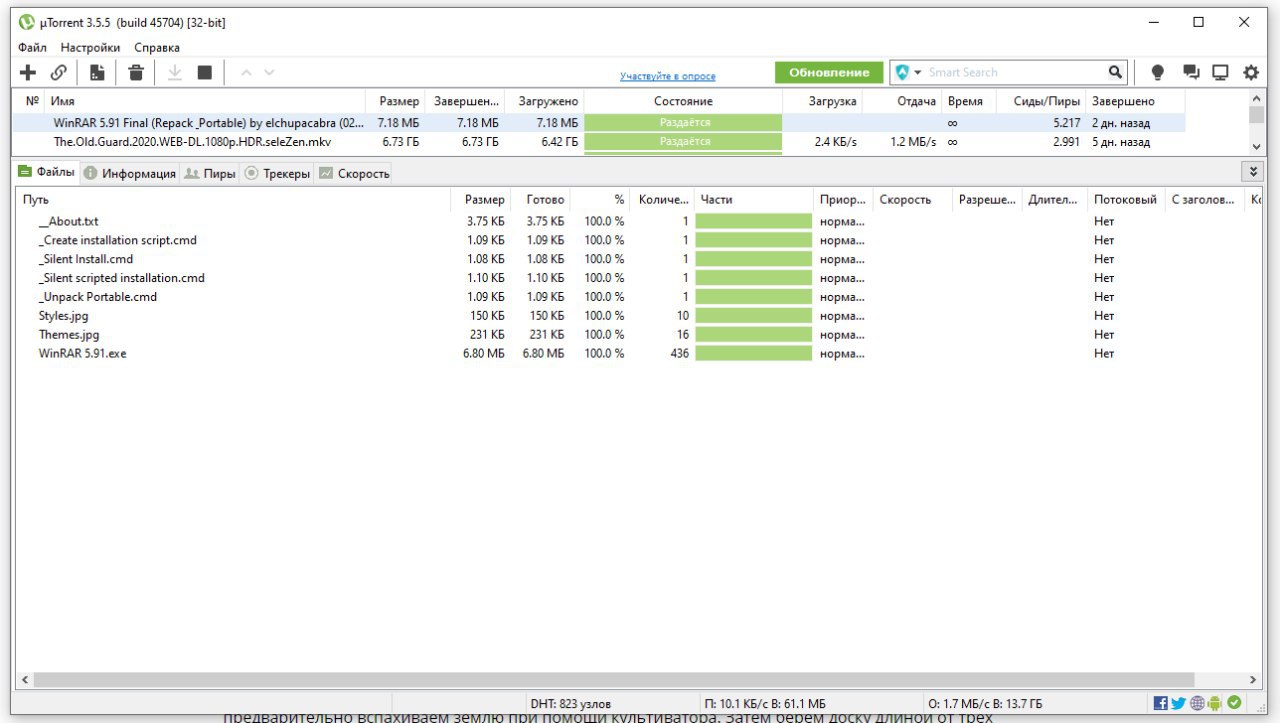Click the Facebook icon in status bar
The image size is (1280, 723).
click(1160, 703)
